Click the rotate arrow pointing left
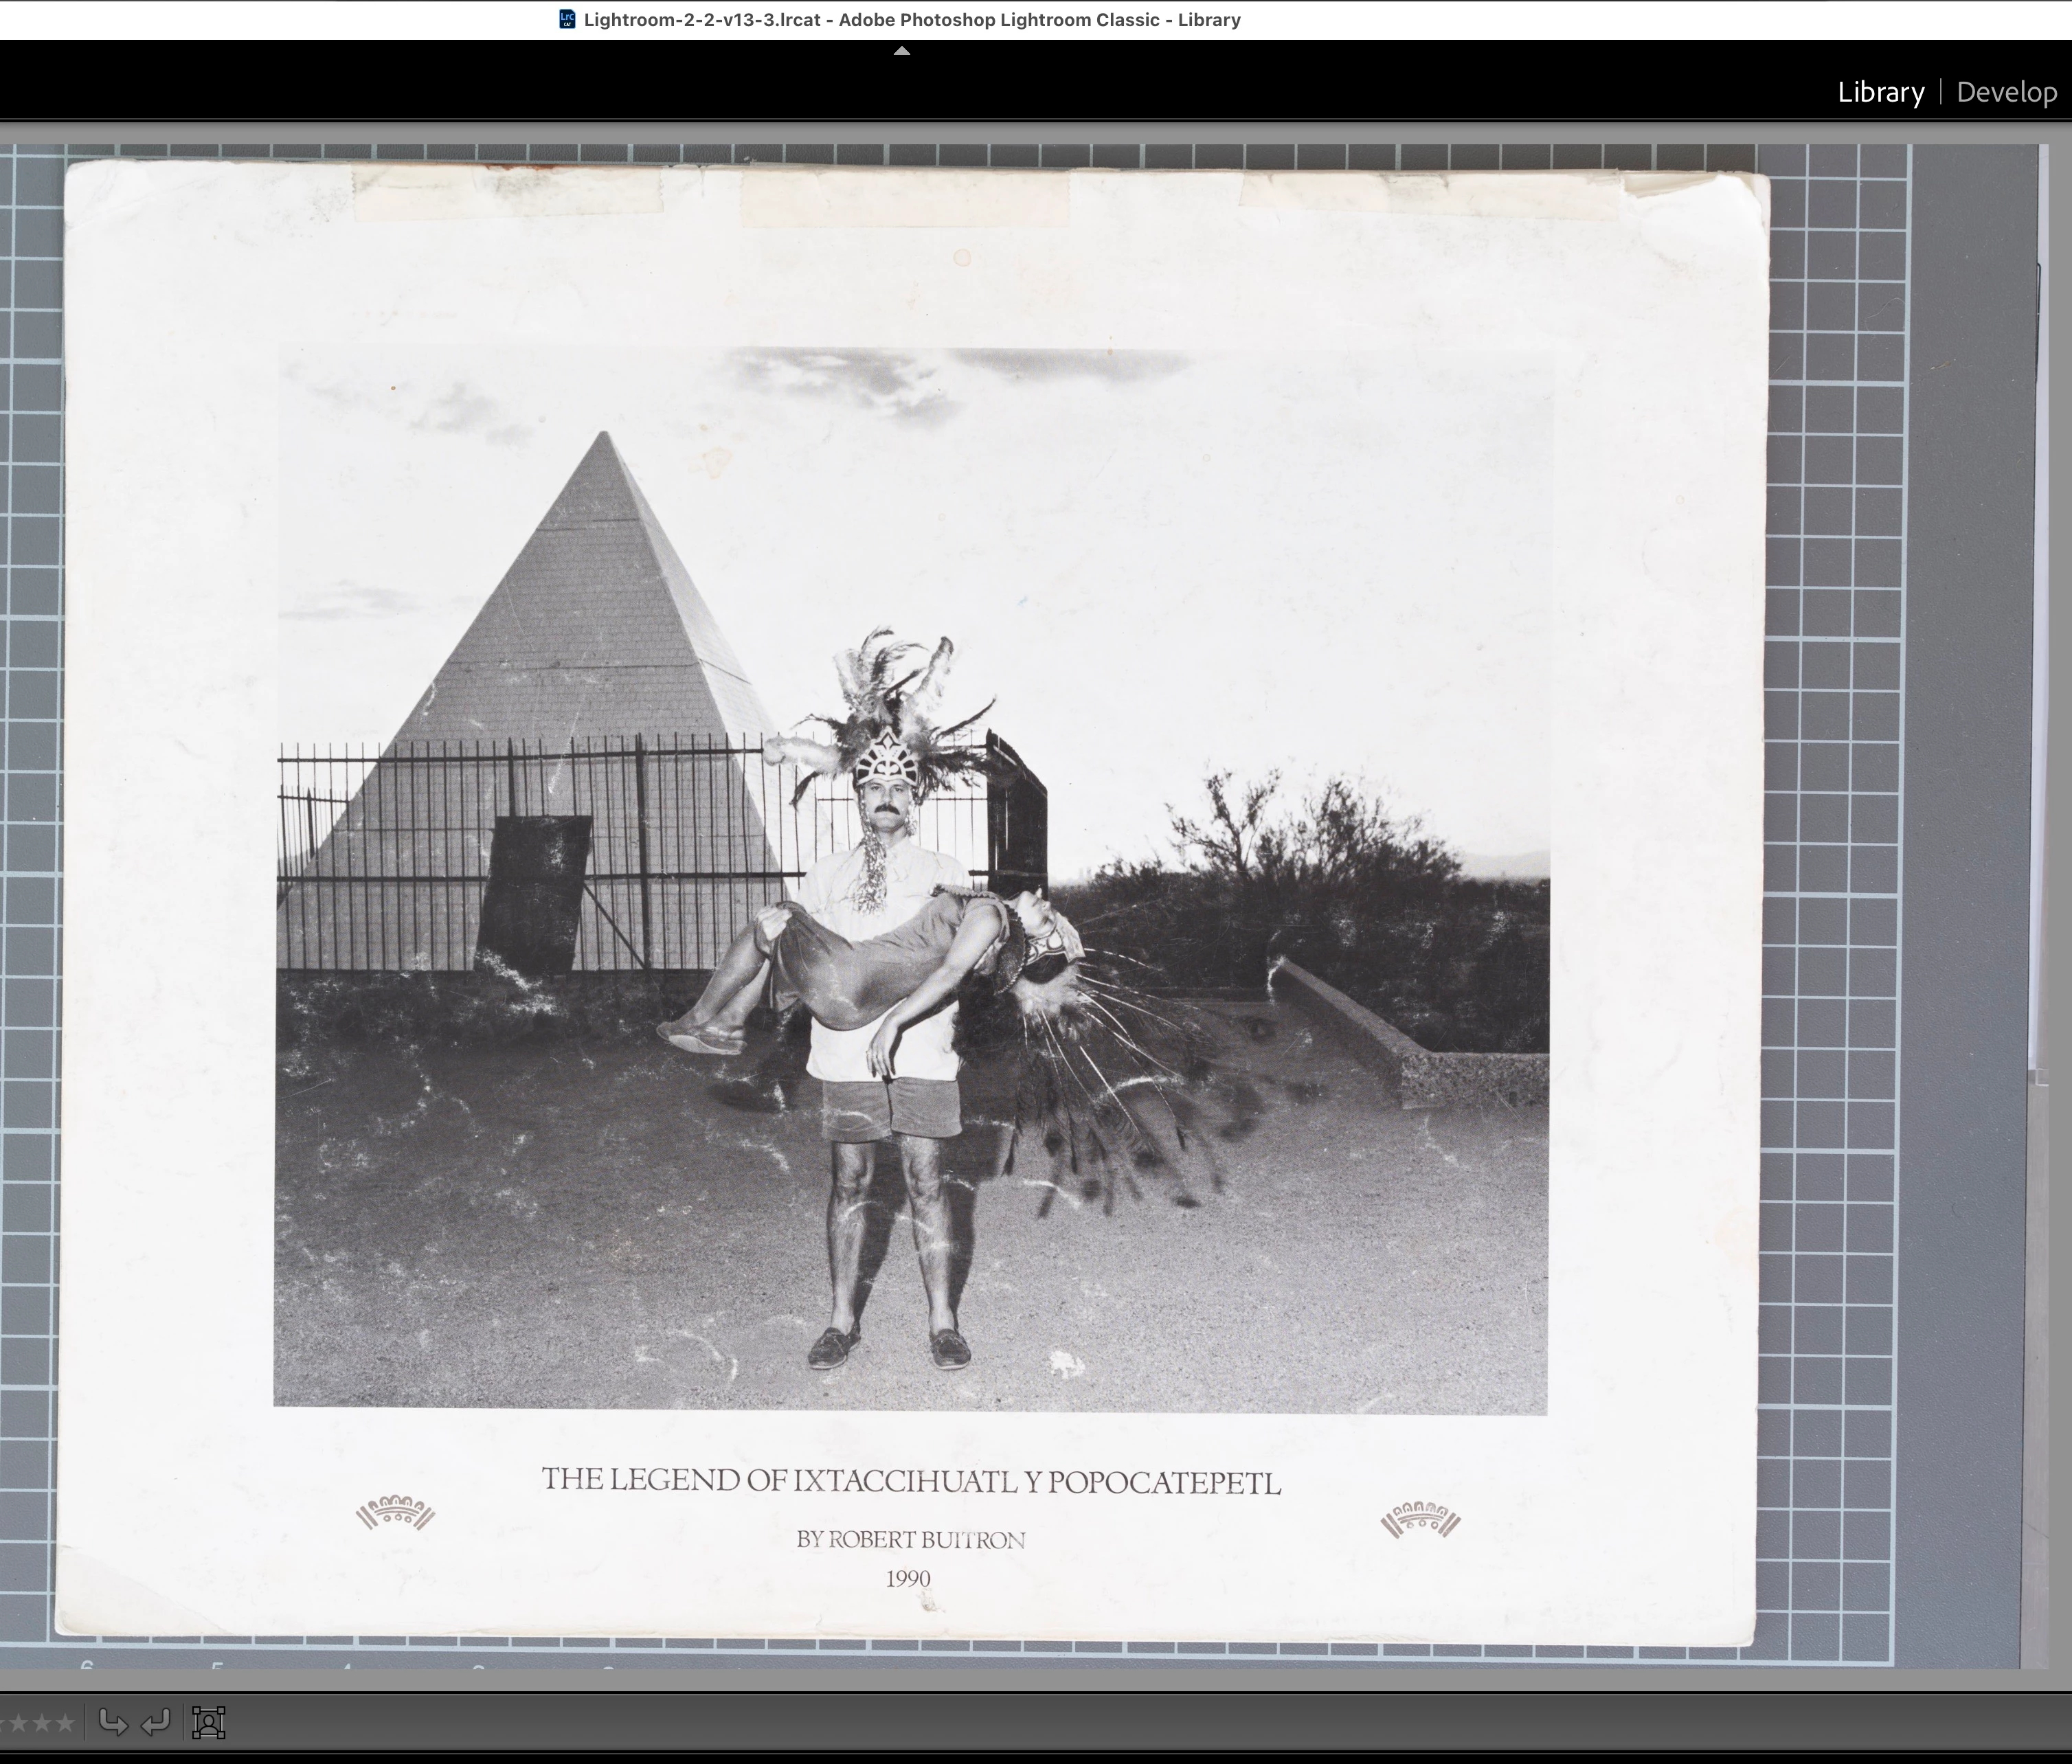The height and width of the screenshot is (1764, 2072). (156, 1722)
